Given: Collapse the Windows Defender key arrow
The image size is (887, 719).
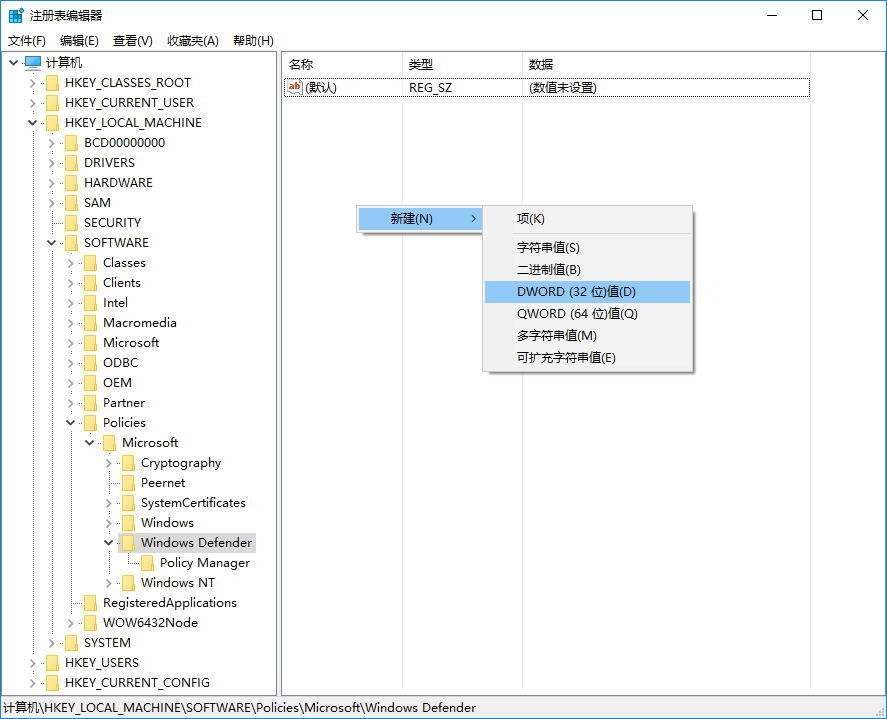Looking at the screenshot, I should pyautogui.click(x=108, y=543).
